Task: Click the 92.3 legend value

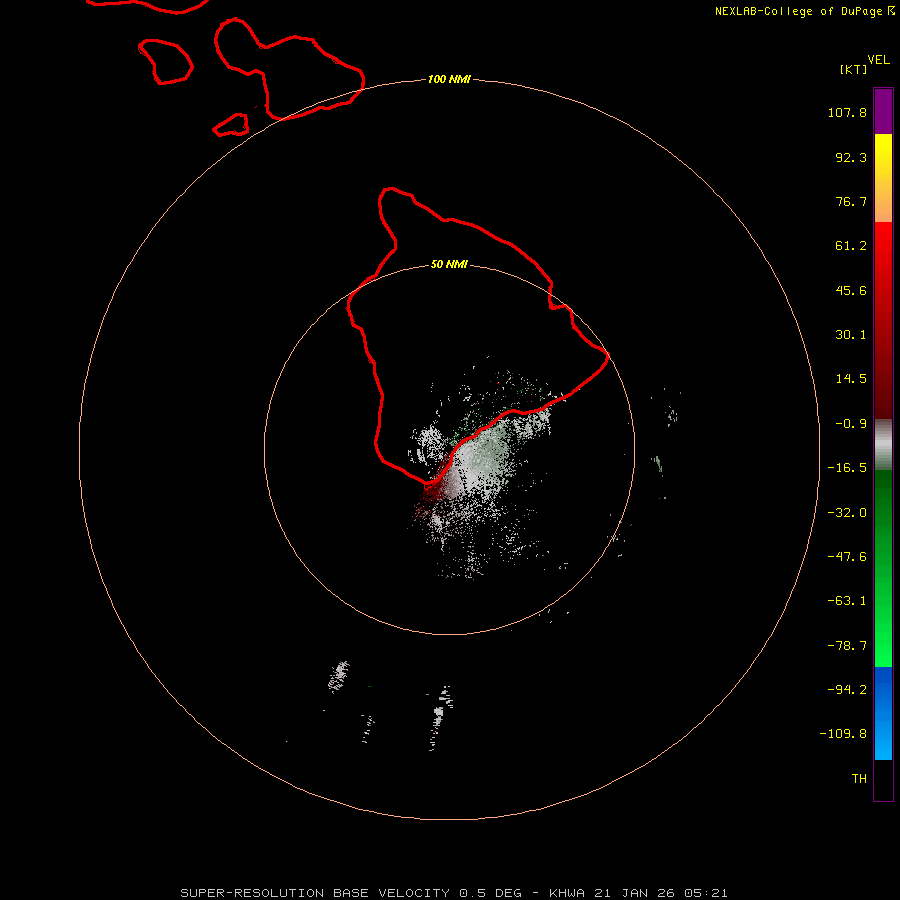Action: click(851, 157)
